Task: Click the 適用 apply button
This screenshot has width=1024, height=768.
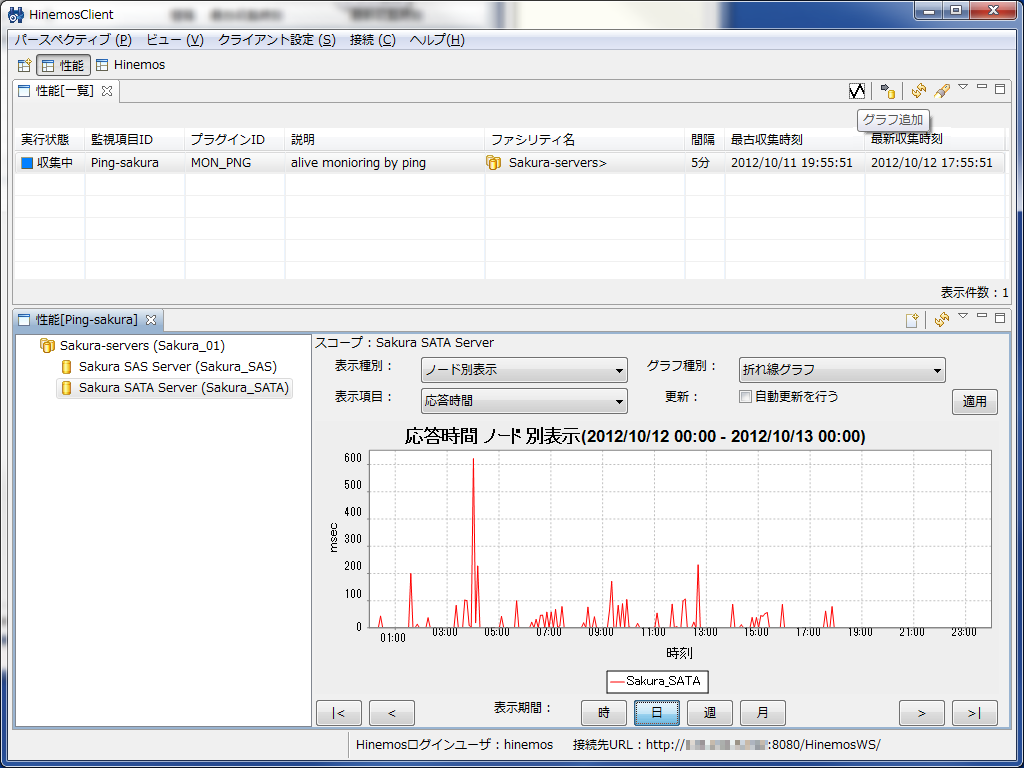Action: tap(974, 402)
